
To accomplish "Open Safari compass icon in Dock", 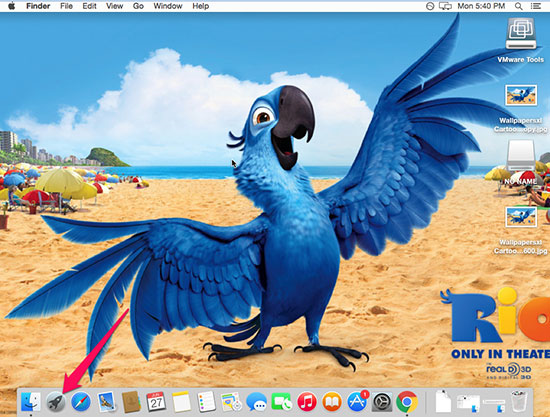I will pos(81,402).
